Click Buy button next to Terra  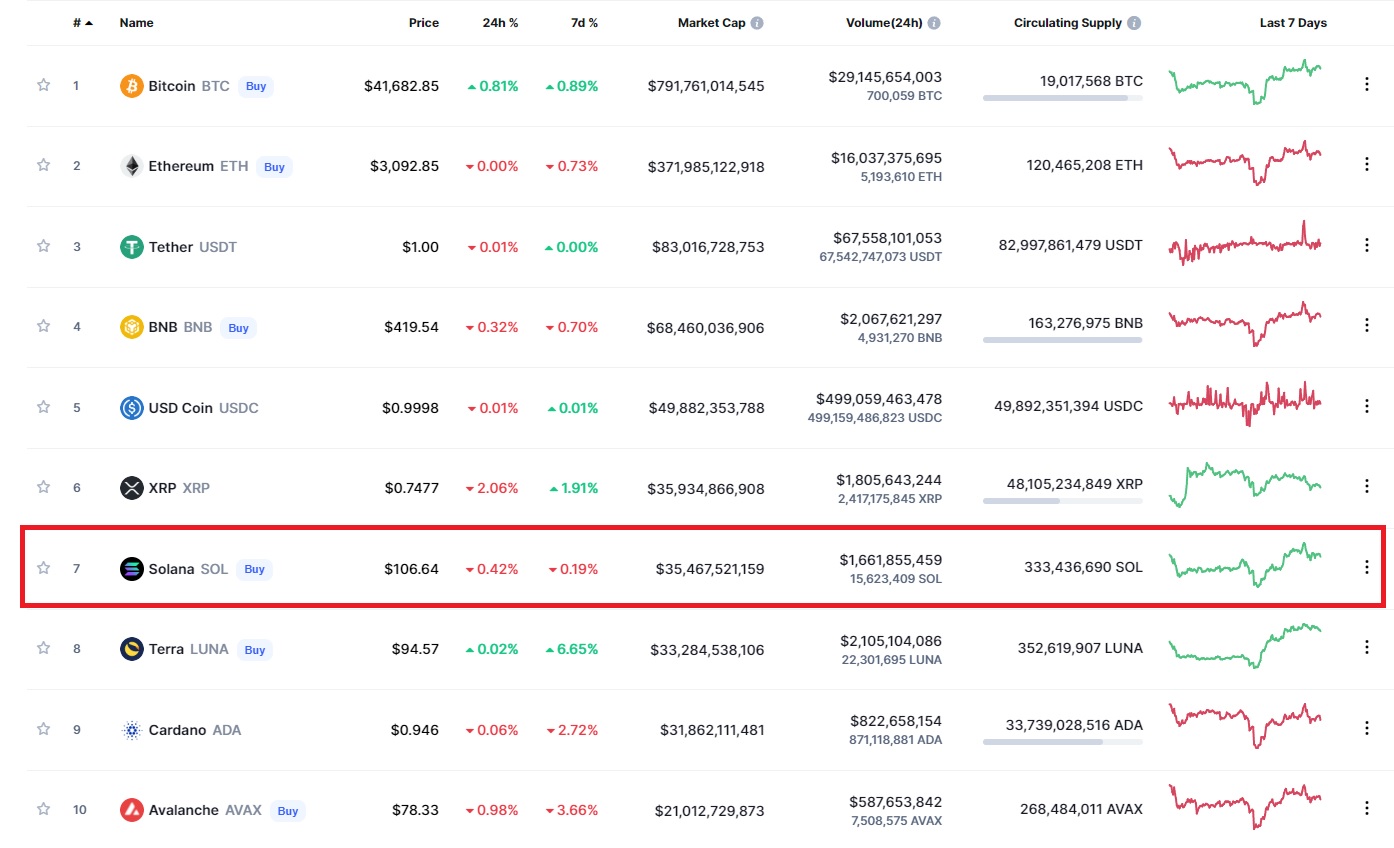tap(255, 650)
